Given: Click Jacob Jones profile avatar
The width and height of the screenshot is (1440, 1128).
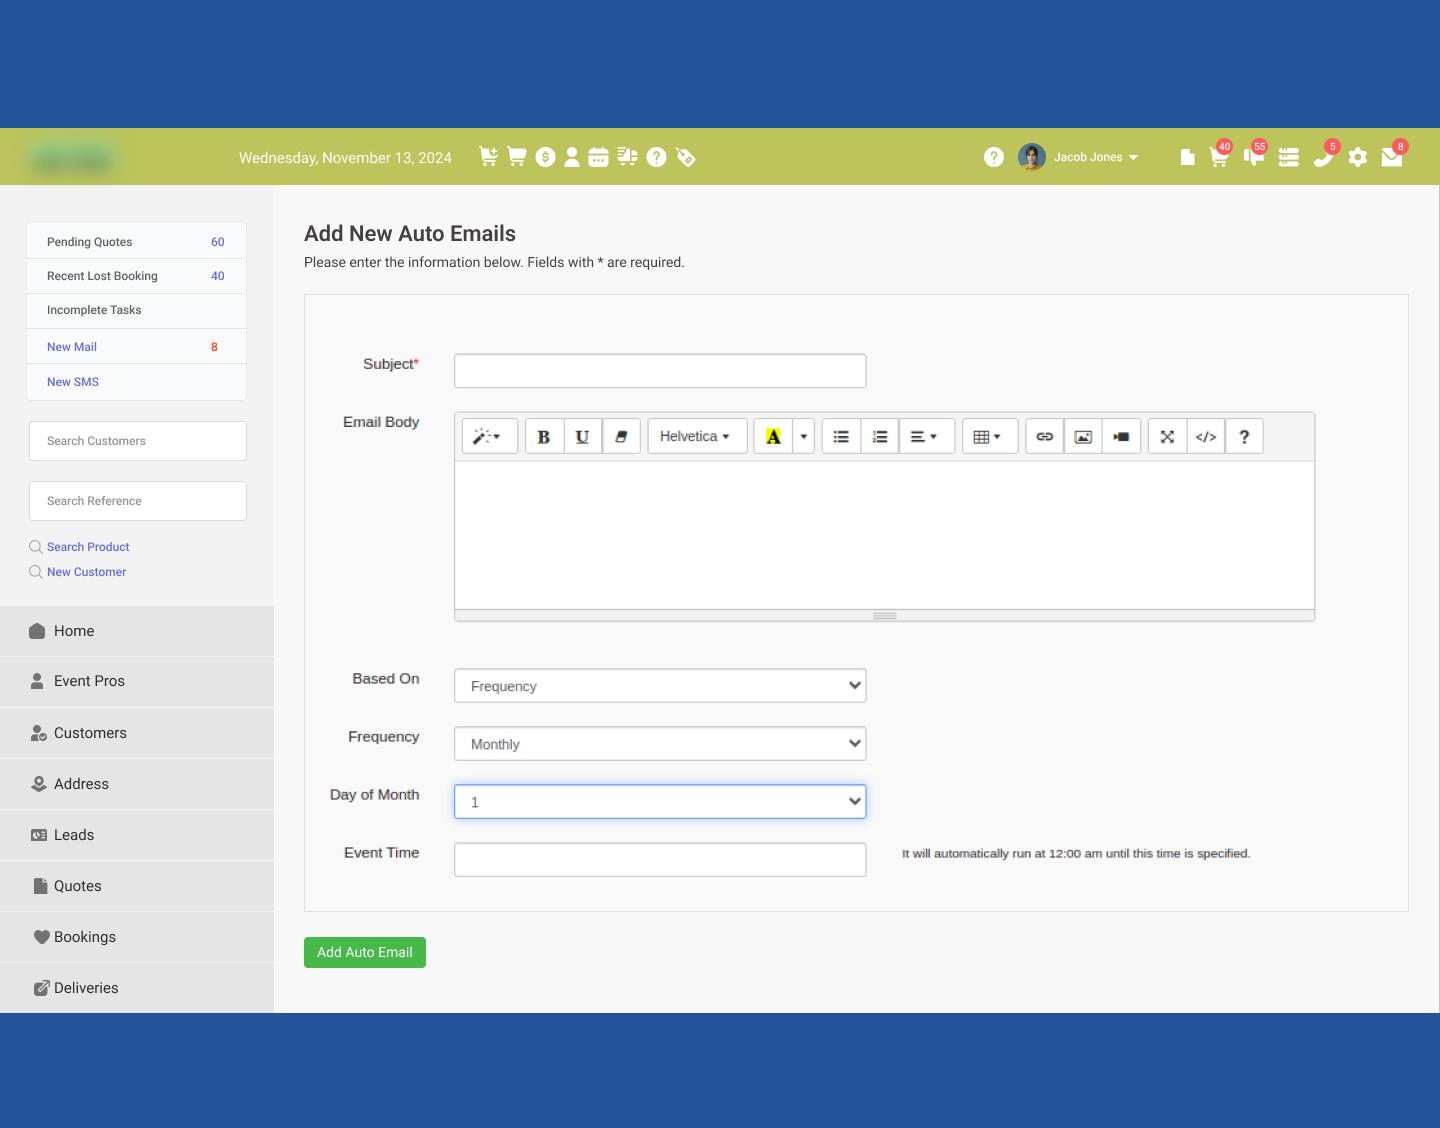Looking at the screenshot, I should [x=1032, y=157].
